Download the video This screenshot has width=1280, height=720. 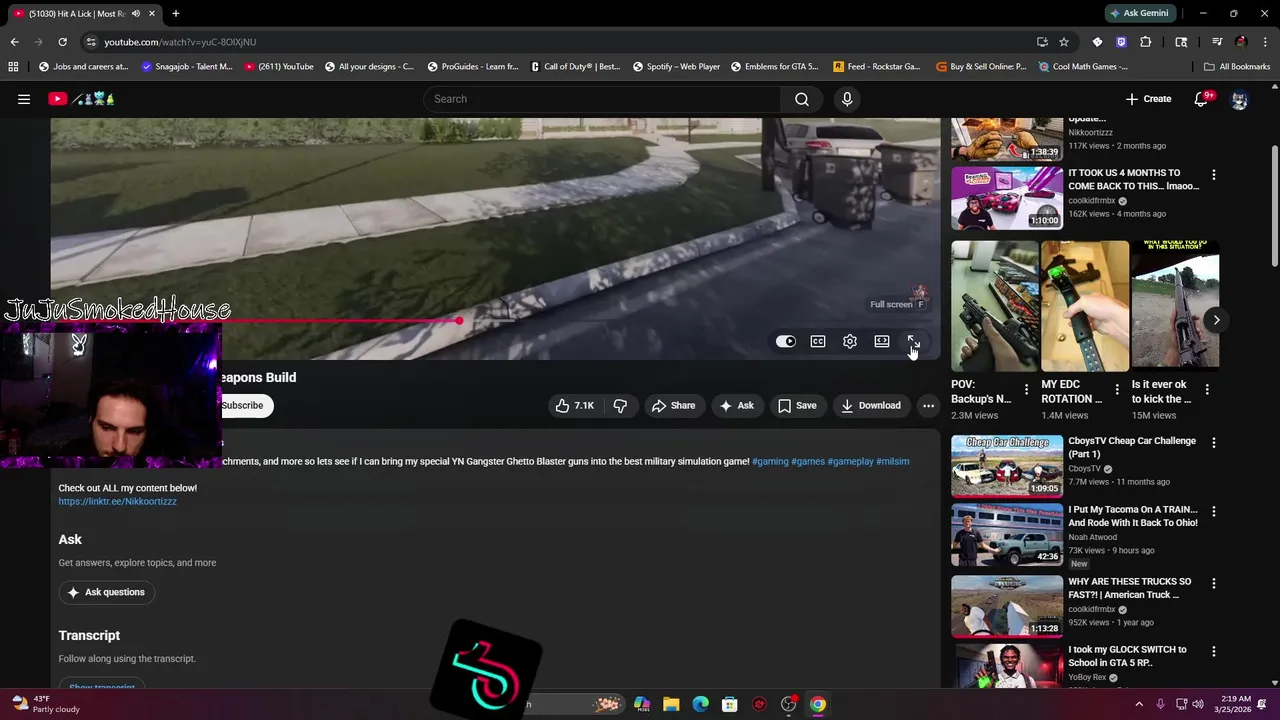(x=871, y=406)
